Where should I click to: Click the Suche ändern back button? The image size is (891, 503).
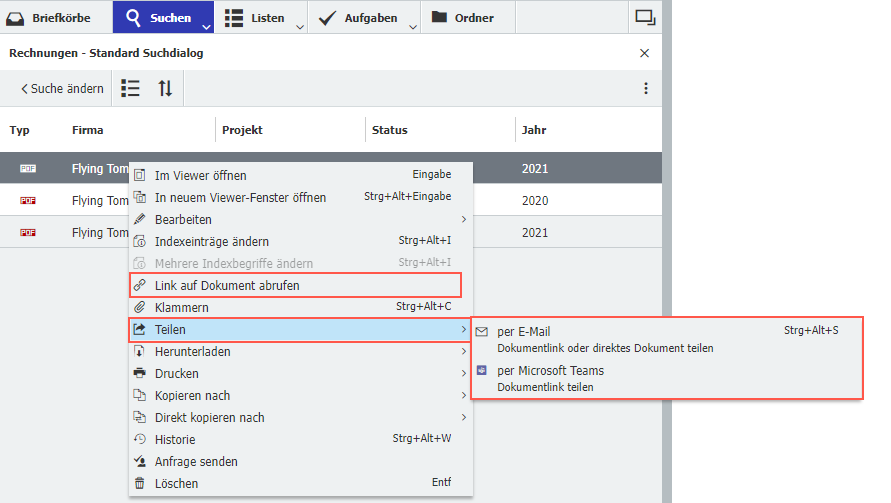coord(61,89)
